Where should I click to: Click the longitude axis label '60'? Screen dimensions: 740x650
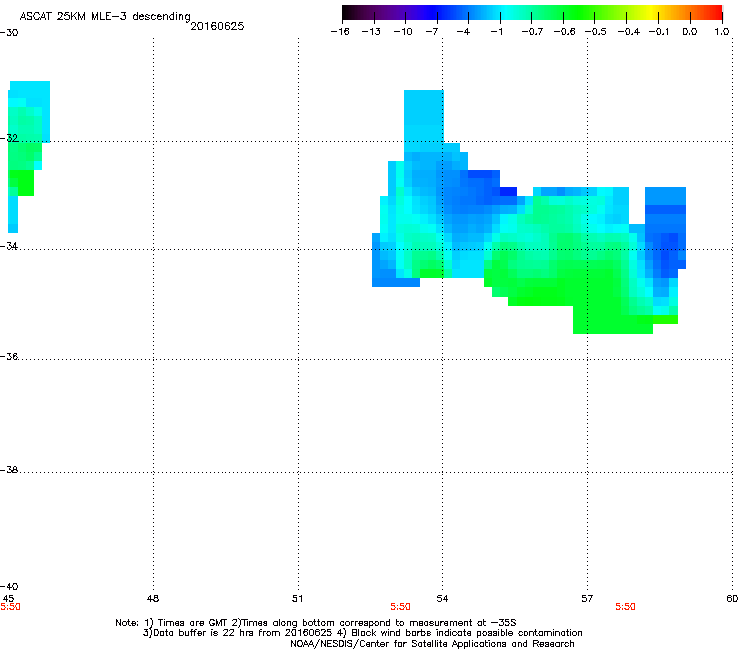(732, 599)
